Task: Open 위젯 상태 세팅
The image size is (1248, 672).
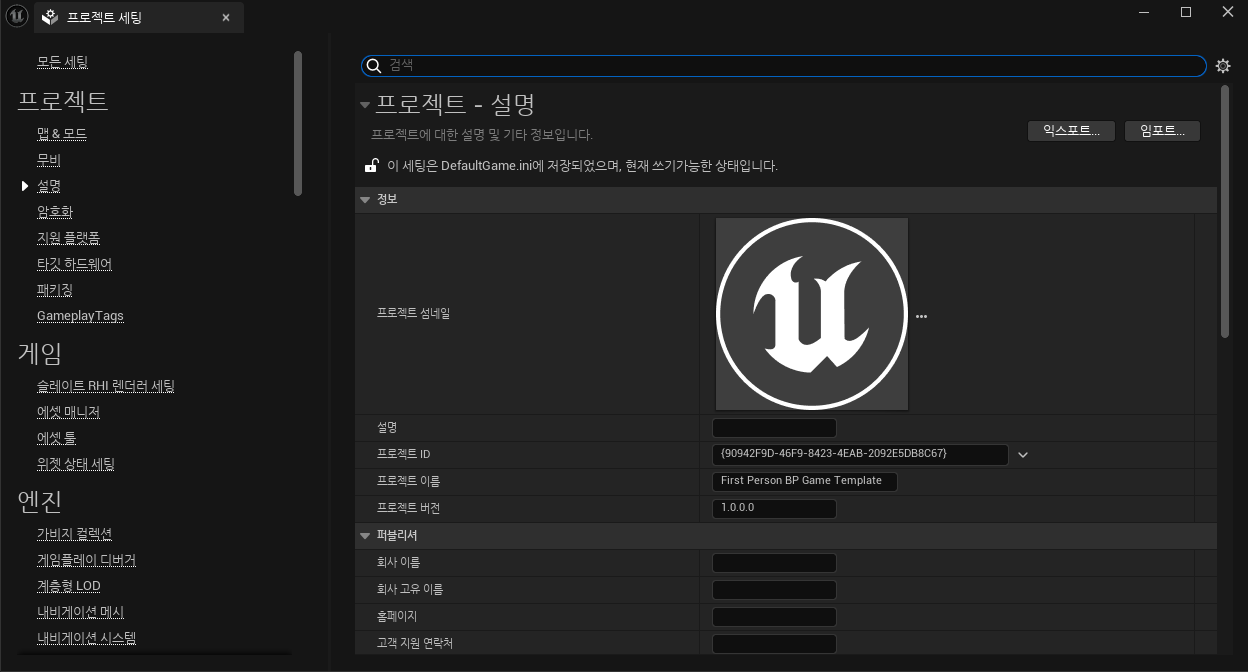Action: click(76, 464)
